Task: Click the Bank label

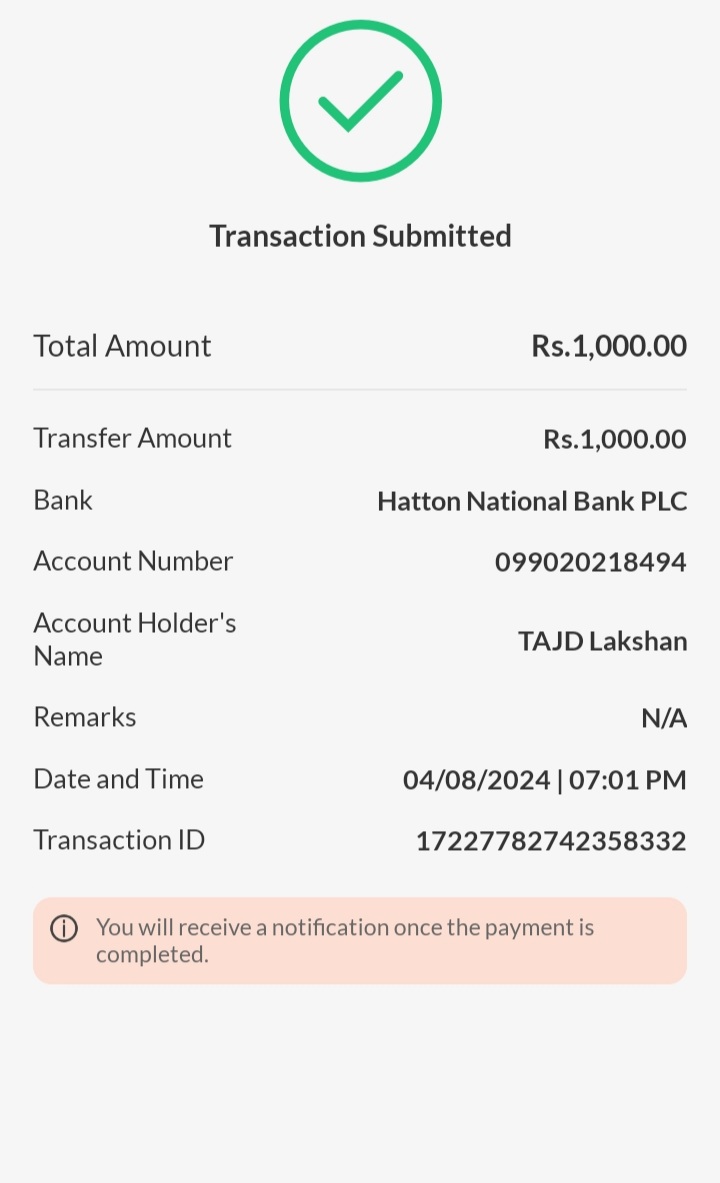Action: (x=63, y=500)
